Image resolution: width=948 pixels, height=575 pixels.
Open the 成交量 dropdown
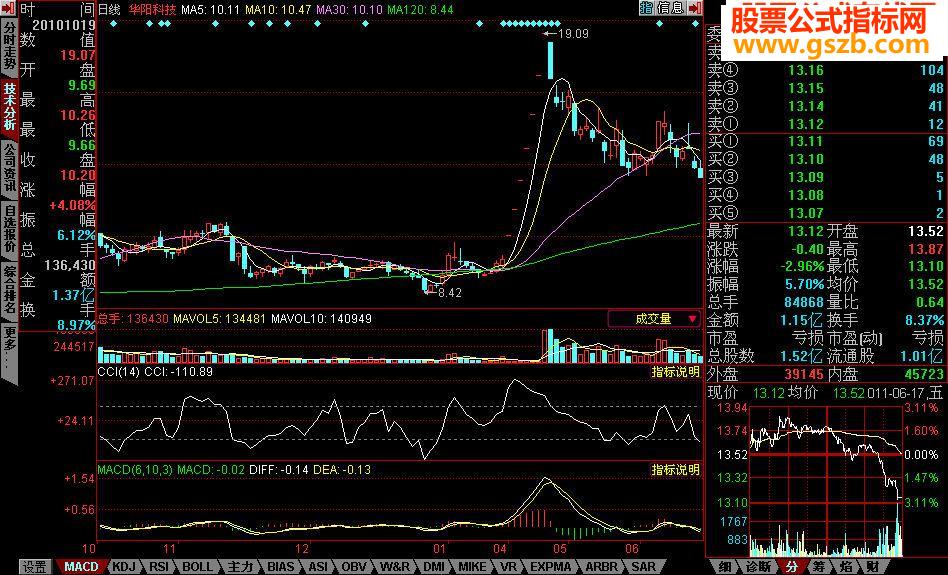[x=654, y=319]
